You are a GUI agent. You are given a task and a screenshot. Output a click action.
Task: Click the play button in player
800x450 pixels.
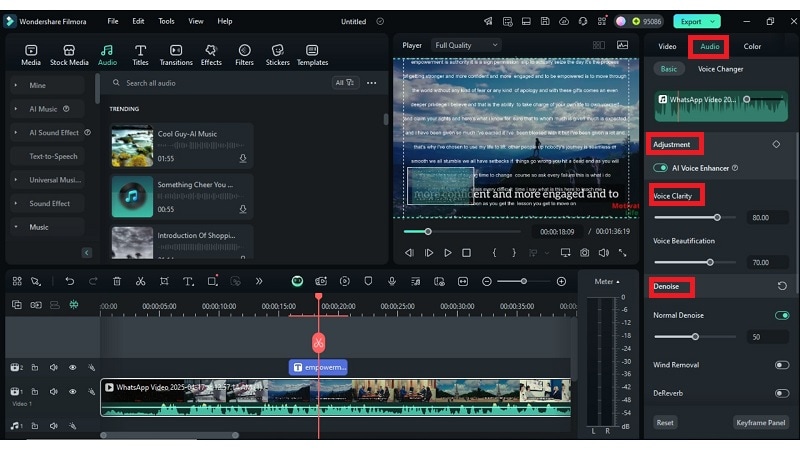coord(447,253)
